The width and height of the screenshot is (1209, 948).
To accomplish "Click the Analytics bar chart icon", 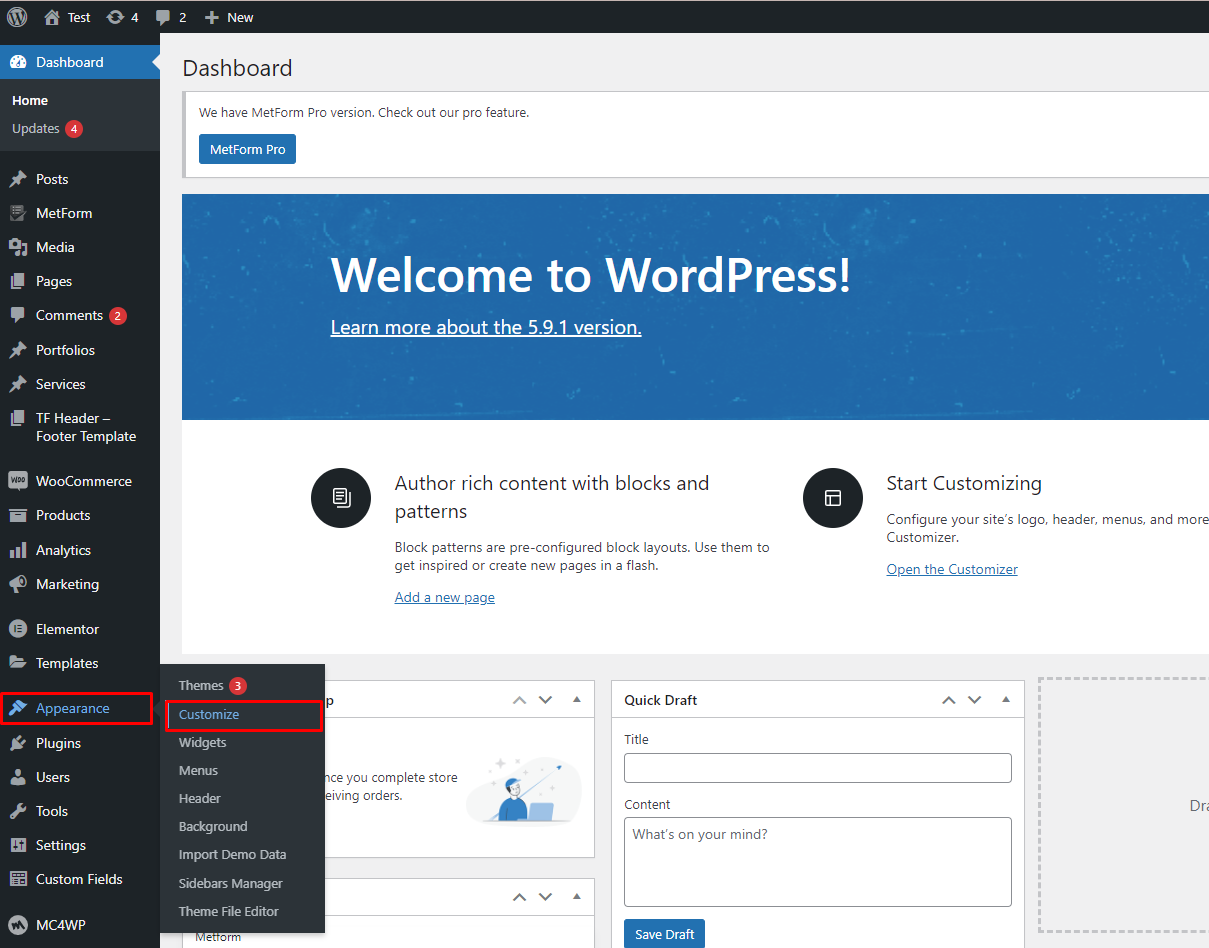I will coord(18,550).
